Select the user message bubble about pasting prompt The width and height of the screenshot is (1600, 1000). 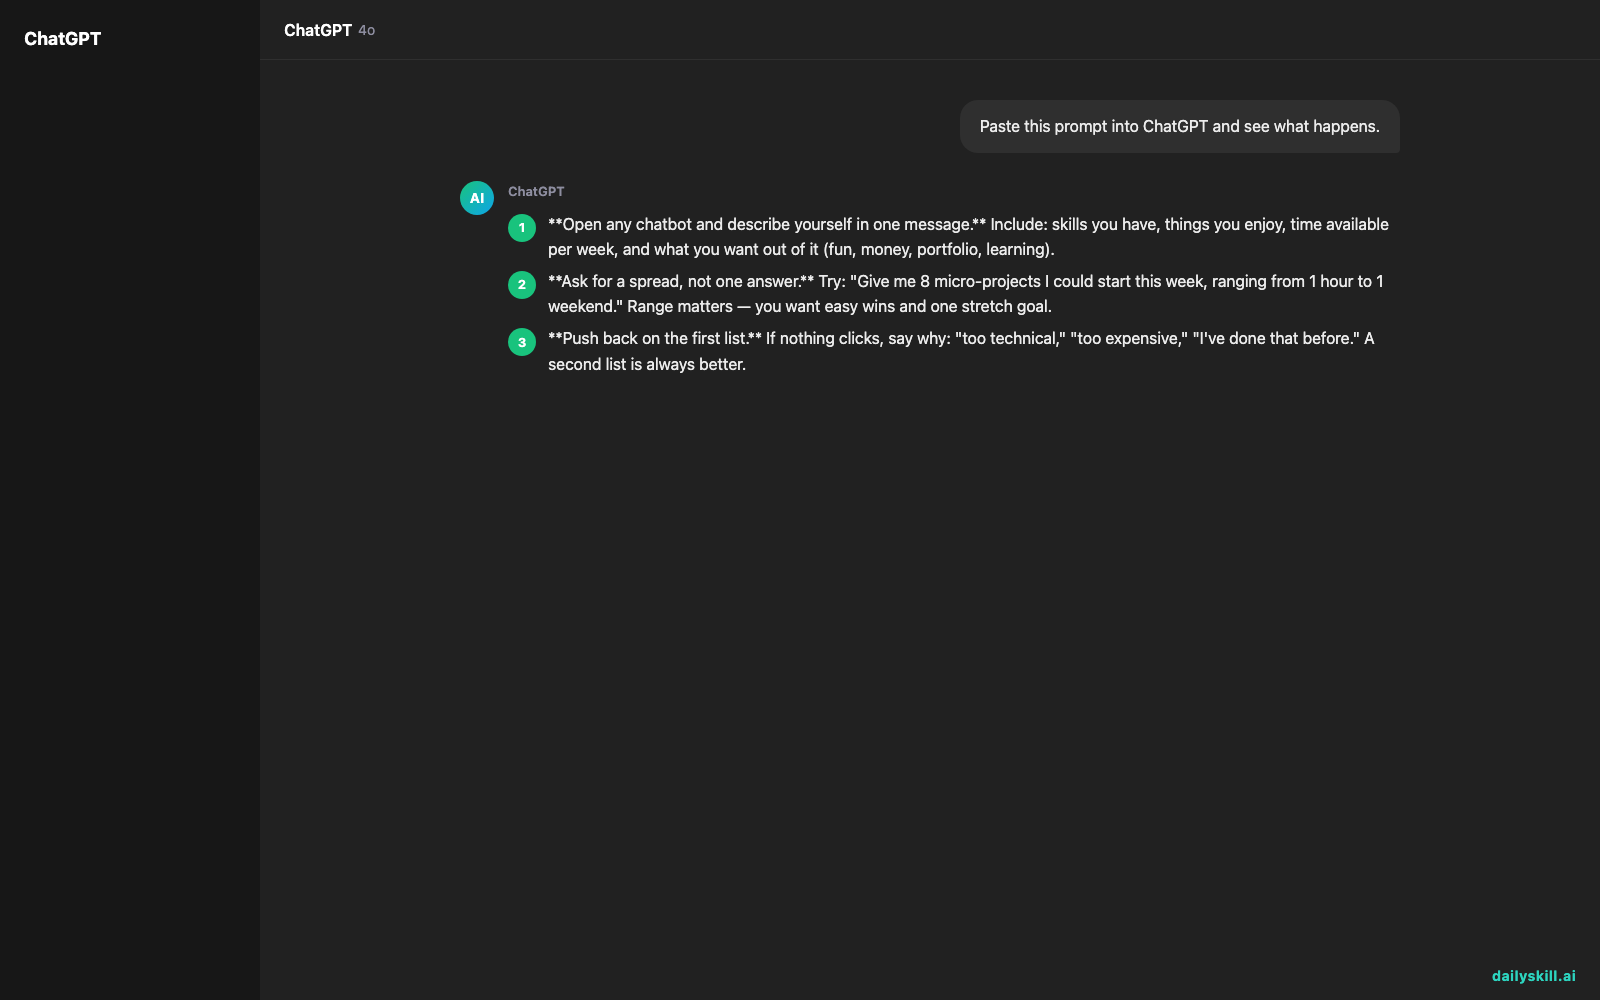pyautogui.click(x=1179, y=126)
